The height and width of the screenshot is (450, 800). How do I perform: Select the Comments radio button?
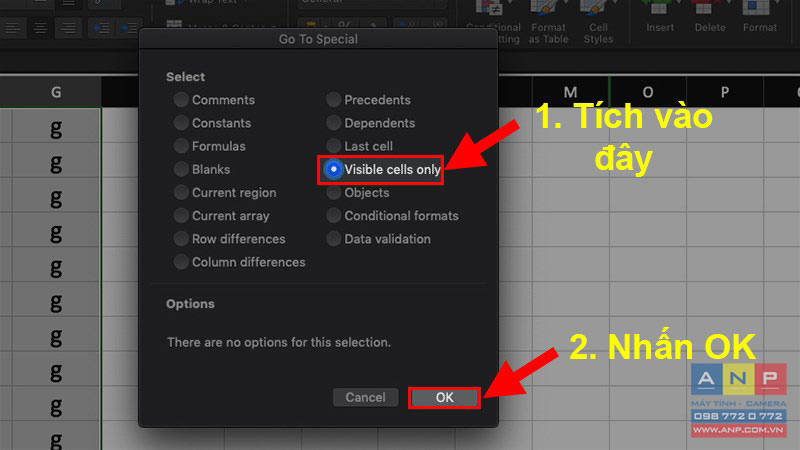coord(181,99)
